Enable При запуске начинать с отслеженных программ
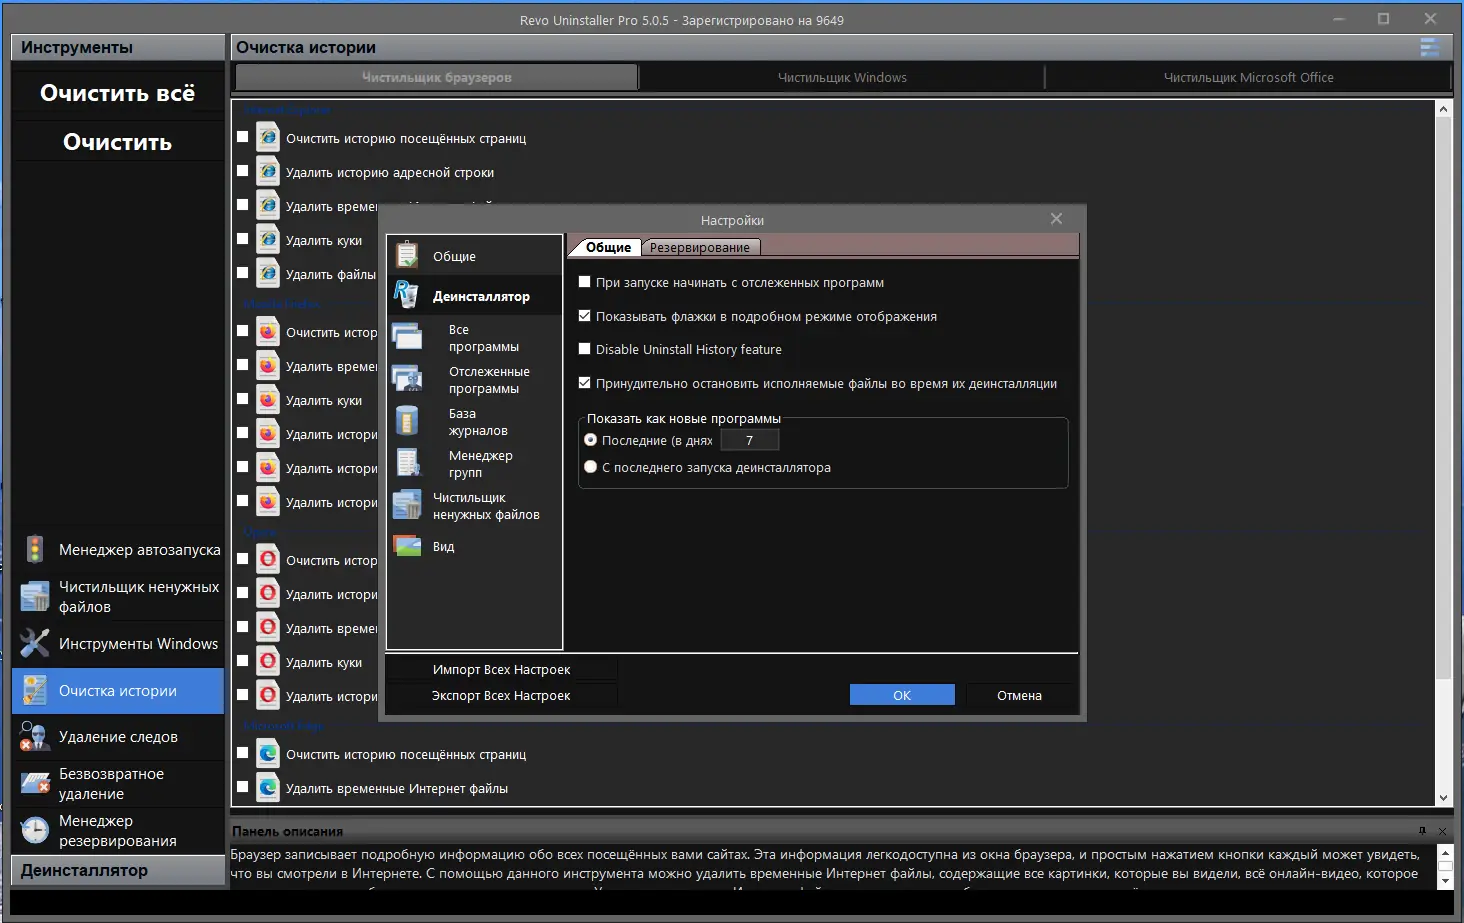Image resolution: width=1464 pixels, height=923 pixels. tap(585, 282)
